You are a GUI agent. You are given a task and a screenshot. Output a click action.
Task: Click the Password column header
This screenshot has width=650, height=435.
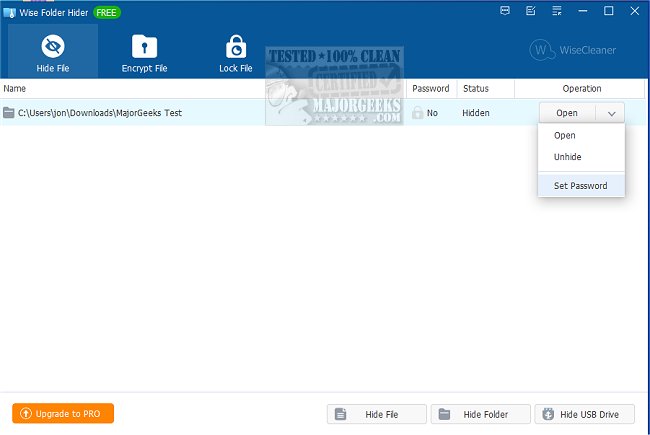(431, 88)
